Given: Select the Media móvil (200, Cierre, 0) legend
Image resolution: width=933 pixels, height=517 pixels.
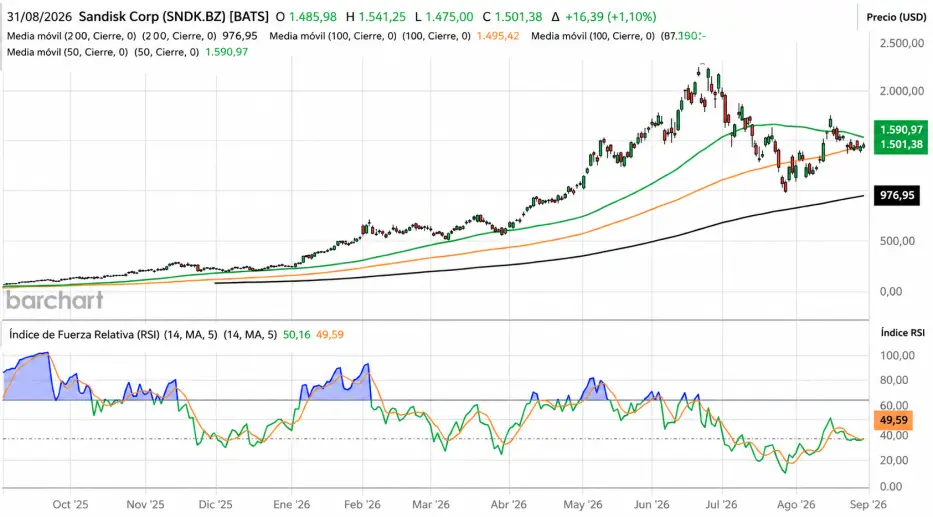Looking at the screenshot, I should click(71, 36).
